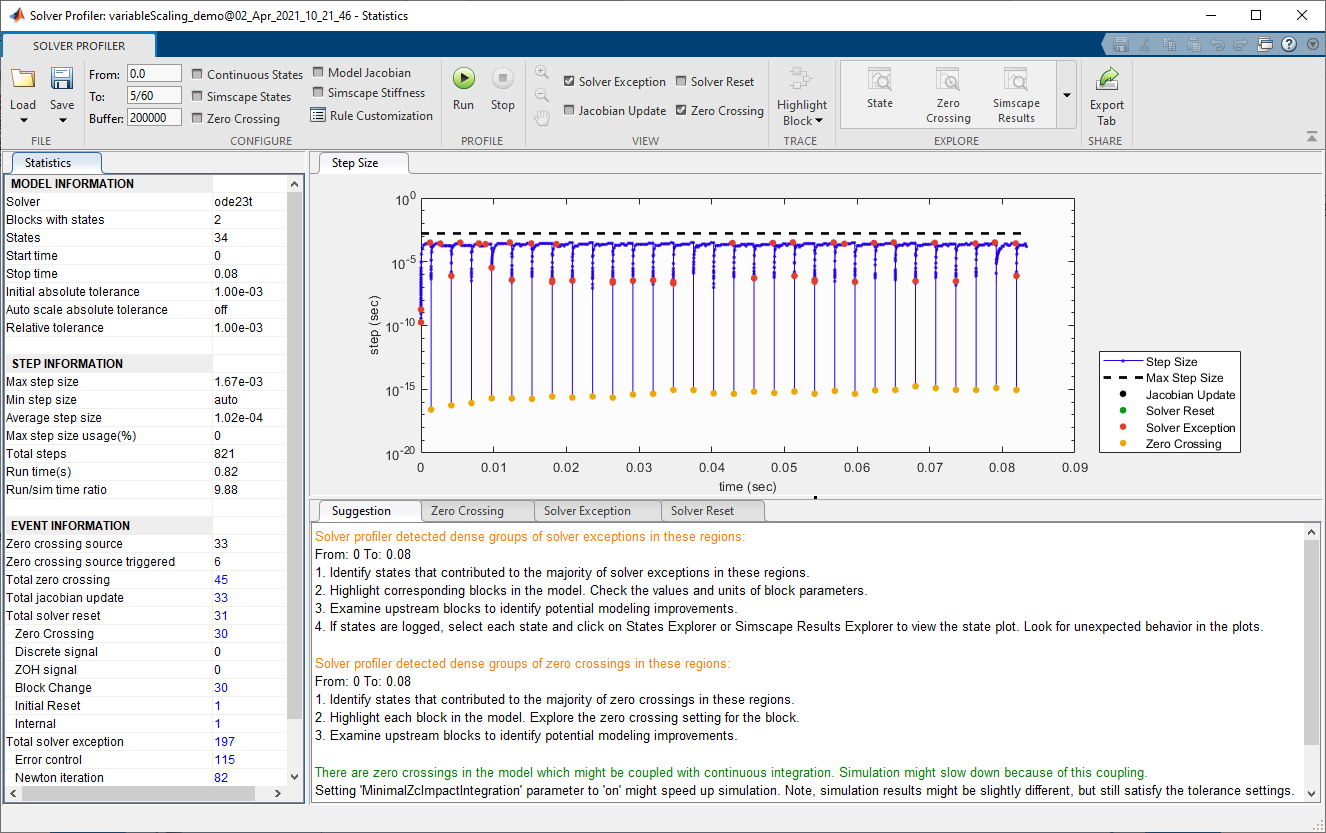Open Simscape Results explorer

coord(1016,80)
